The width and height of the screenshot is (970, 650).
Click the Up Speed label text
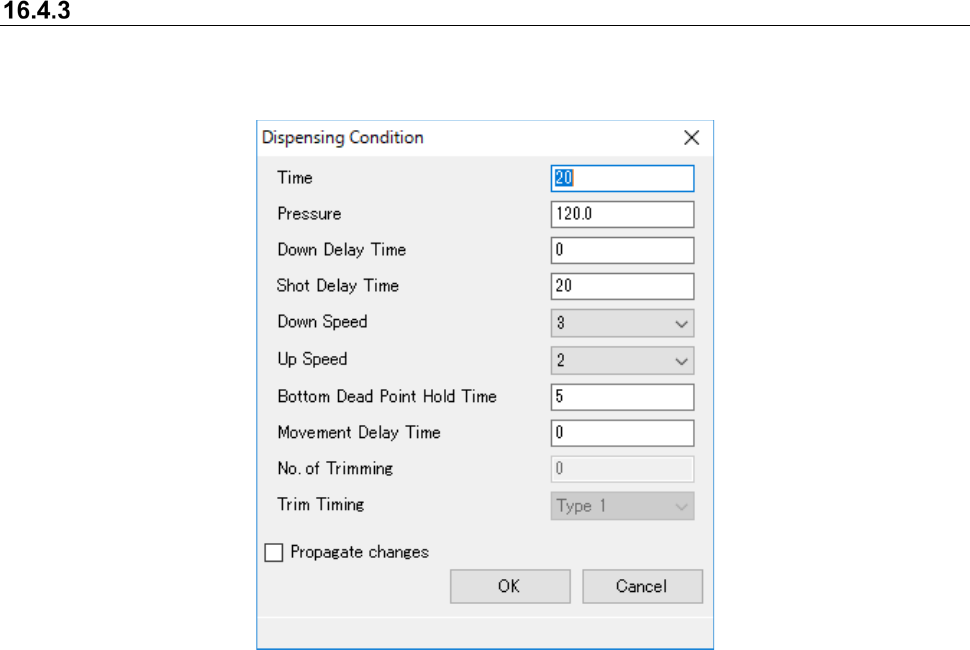(312, 358)
